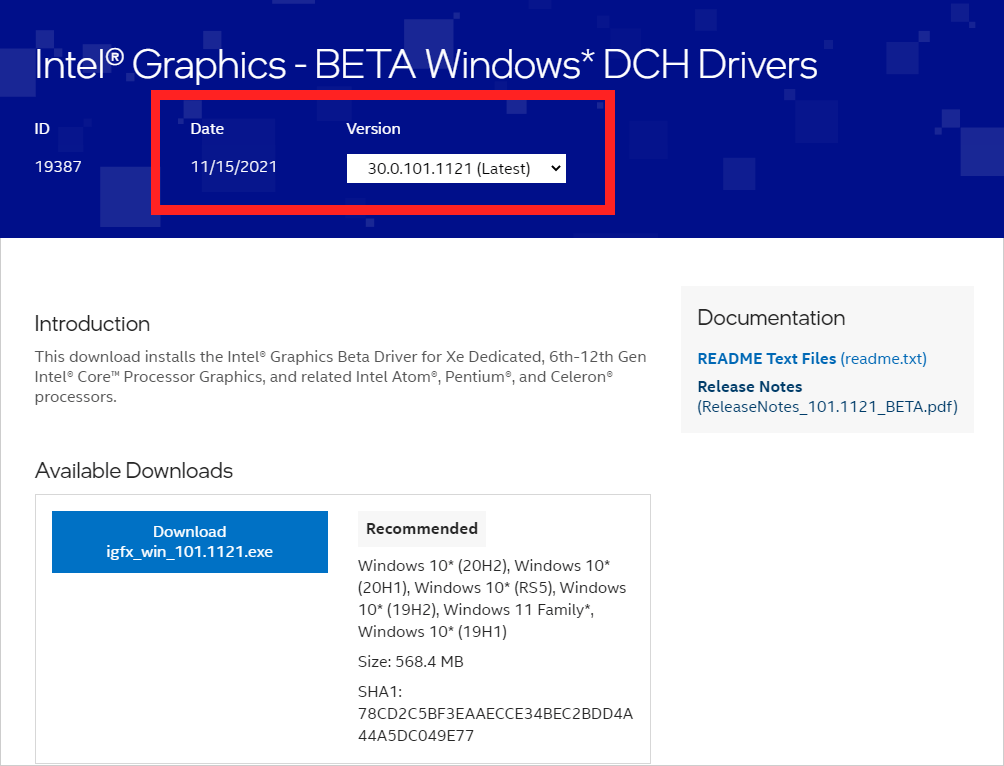Click the page title Intel Graphics BETA Windows DCH Drivers
The image size is (1004, 766).
point(426,65)
